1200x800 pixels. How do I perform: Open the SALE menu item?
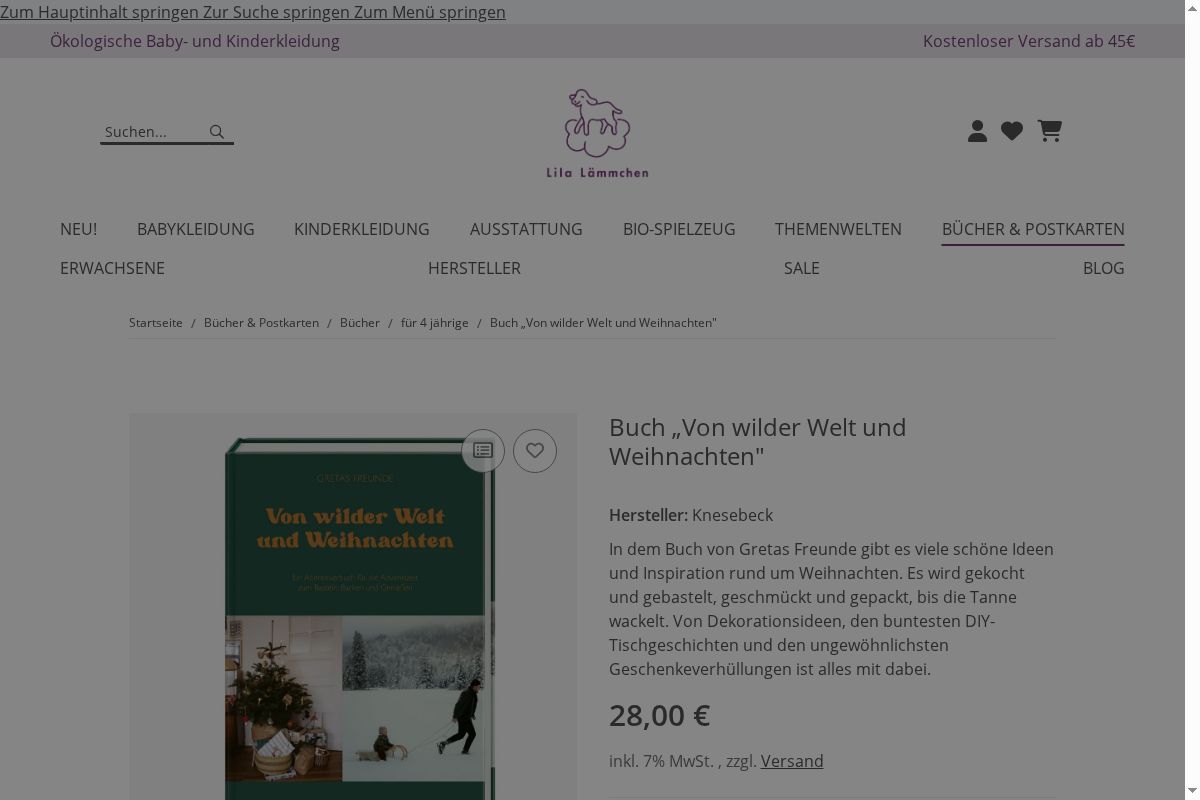[x=802, y=268]
